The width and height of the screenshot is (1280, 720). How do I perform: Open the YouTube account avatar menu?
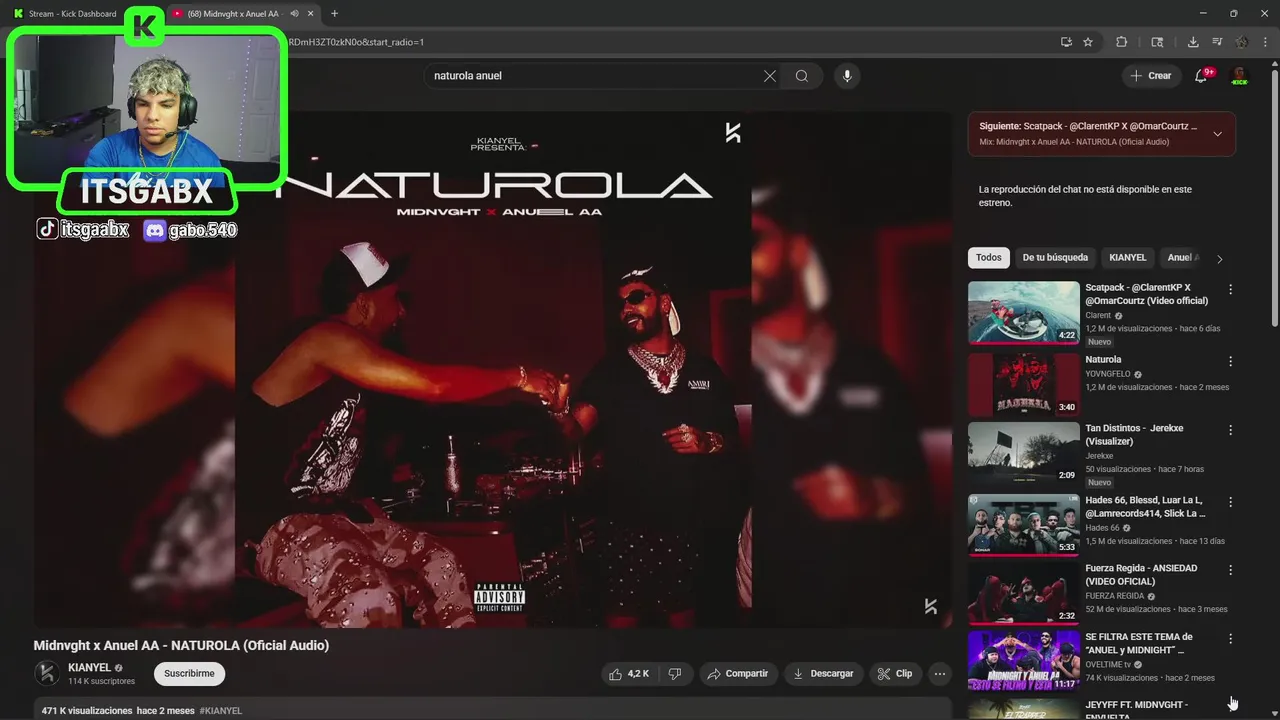point(1240,76)
